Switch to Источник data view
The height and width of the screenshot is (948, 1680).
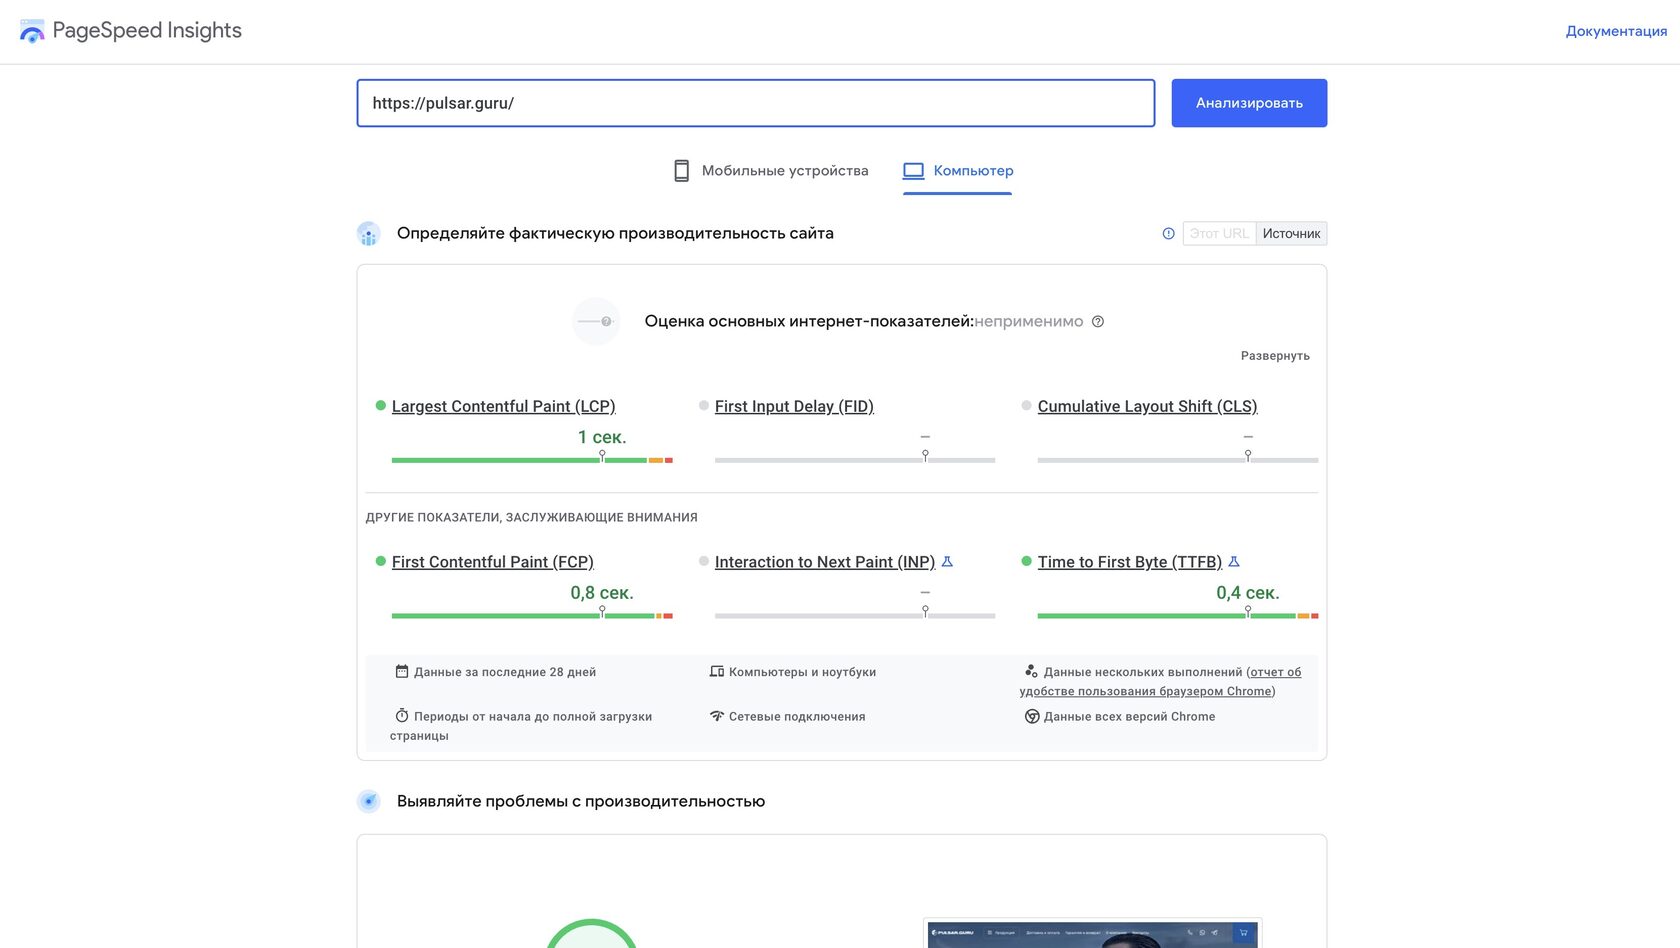click(x=1291, y=234)
